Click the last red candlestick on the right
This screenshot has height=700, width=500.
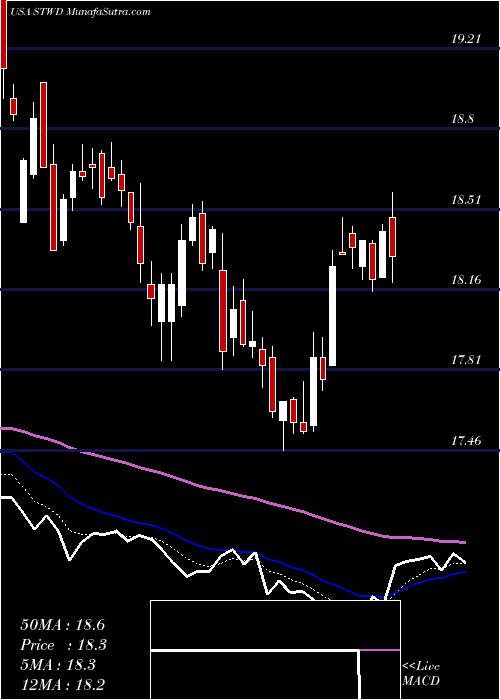tap(393, 237)
